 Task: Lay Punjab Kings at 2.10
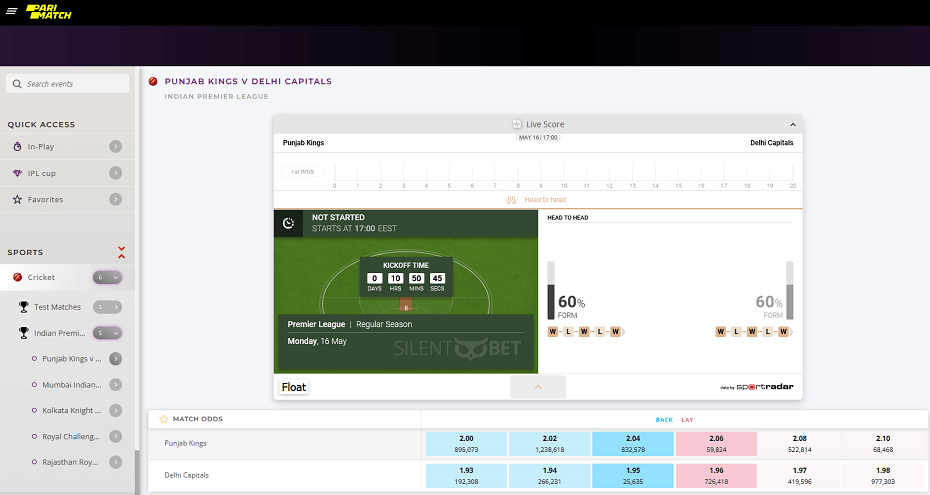pyautogui.click(x=883, y=443)
